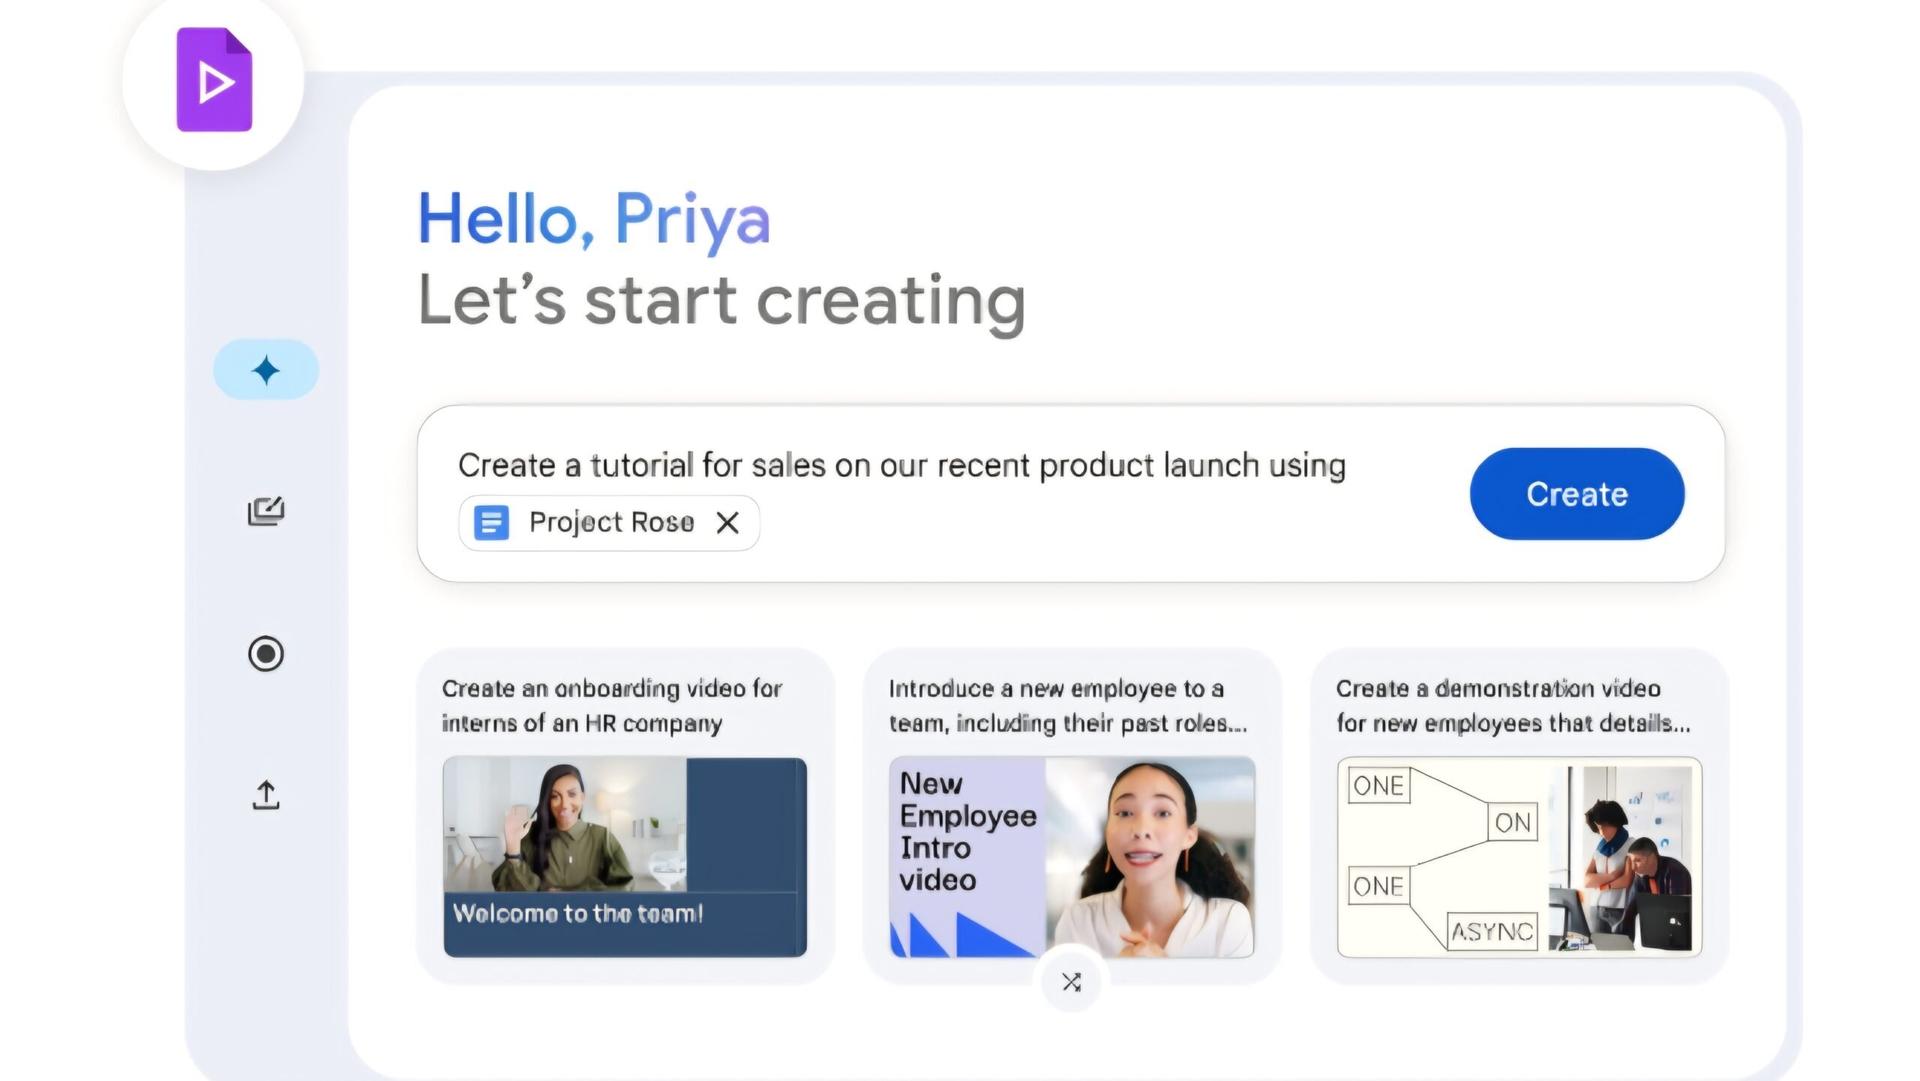Remove the Project Rose attachment with the X

click(727, 522)
